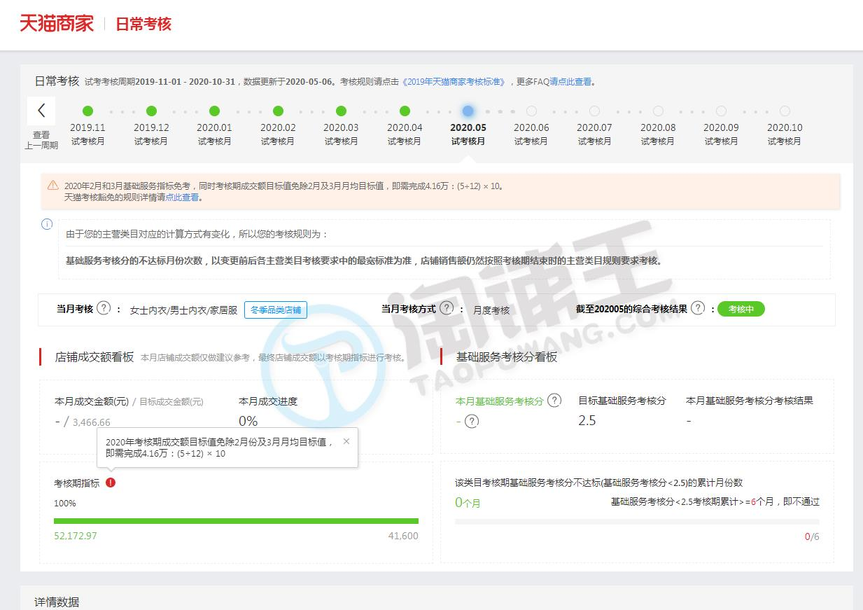The width and height of the screenshot is (863, 610).
Task: Pick the 2020.10 试考核月 marker
Action: coord(785,111)
